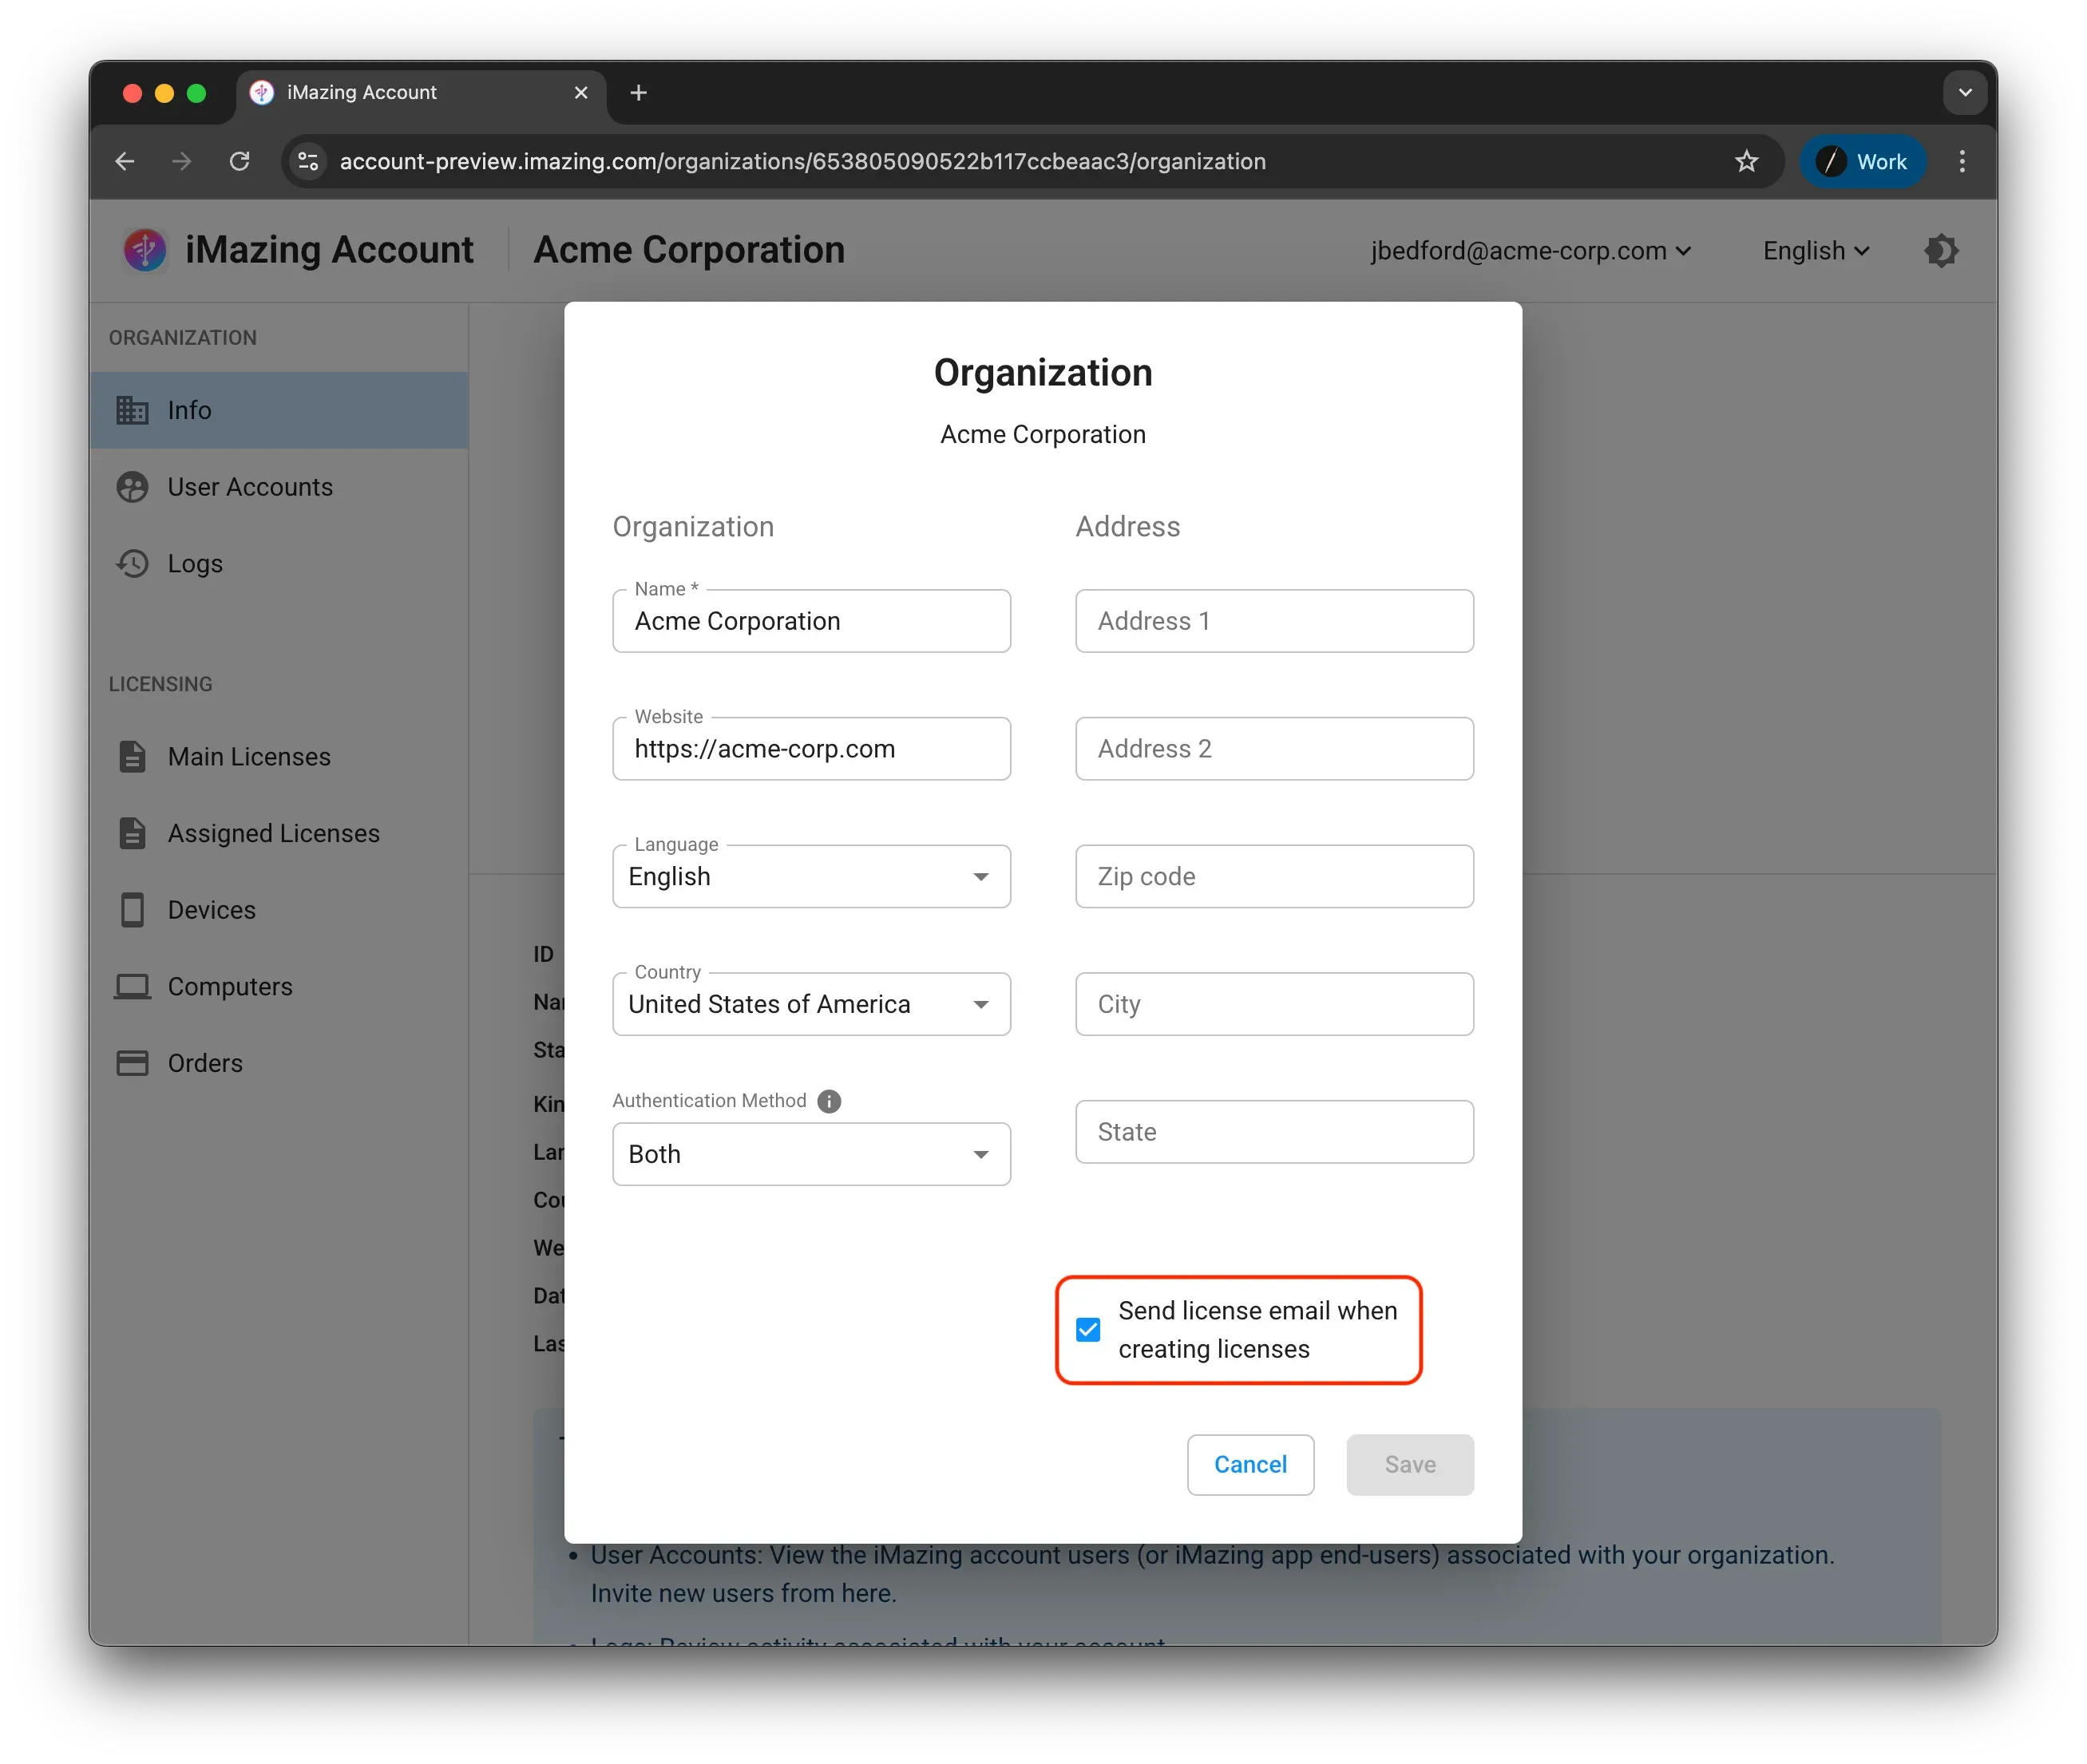The width and height of the screenshot is (2087, 1764).
Task: Open the Orders section
Action: click(205, 1063)
